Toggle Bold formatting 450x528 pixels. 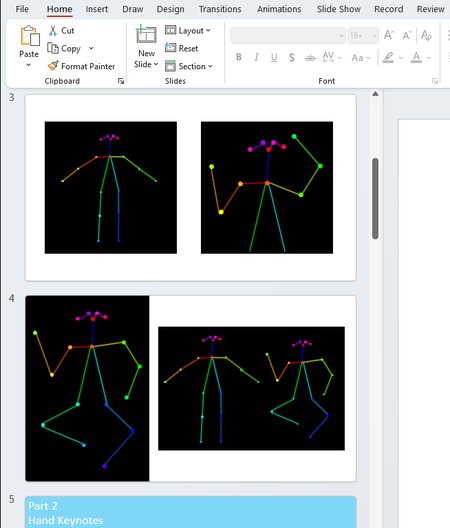tap(238, 57)
